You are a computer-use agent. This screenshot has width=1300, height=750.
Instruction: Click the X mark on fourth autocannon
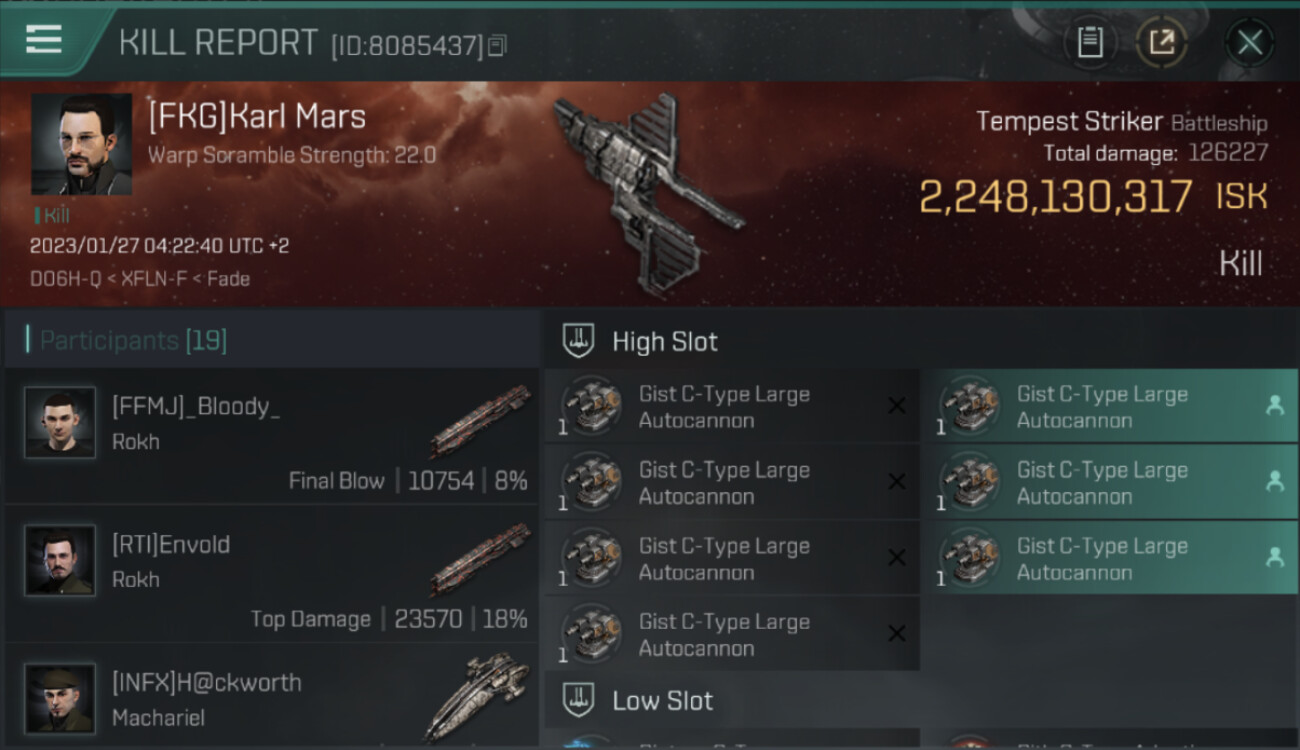click(x=897, y=634)
